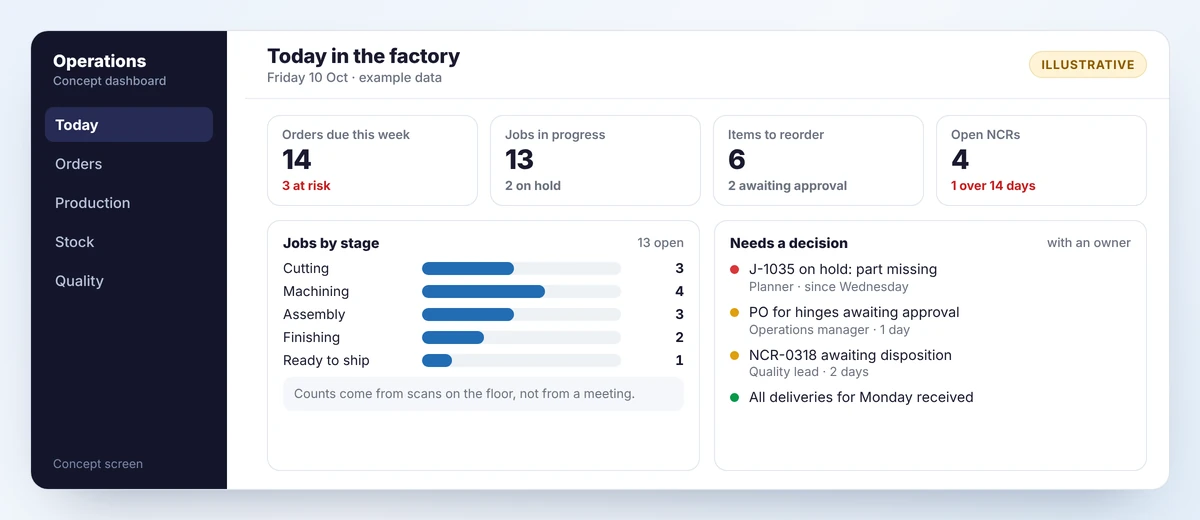1200x520 pixels.
Task: Click the 'Ready to ship' label
Action: coord(326,361)
